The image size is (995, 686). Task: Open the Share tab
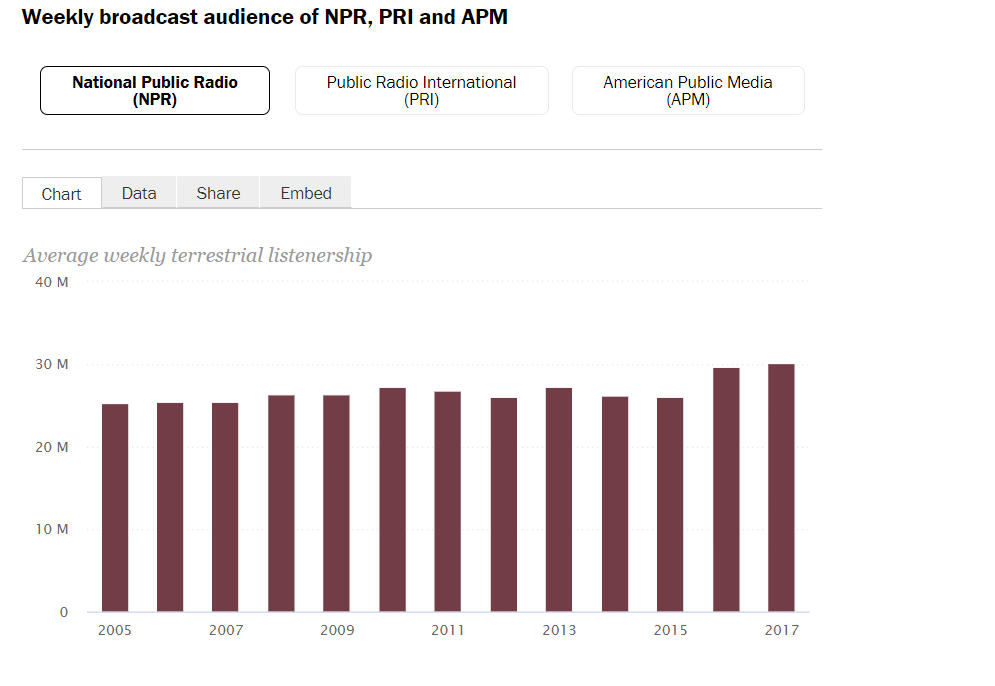pyautogui.click(x=218, y=193)
